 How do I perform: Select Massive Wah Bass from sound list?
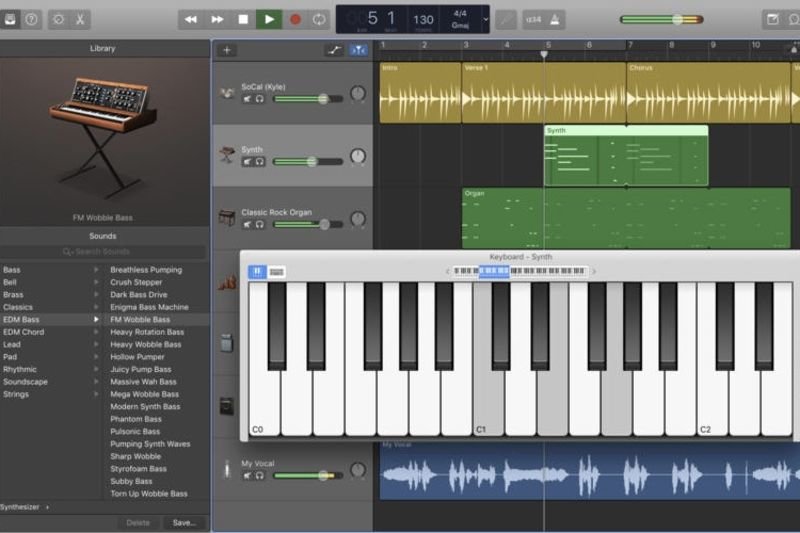[x=143, y=382]
